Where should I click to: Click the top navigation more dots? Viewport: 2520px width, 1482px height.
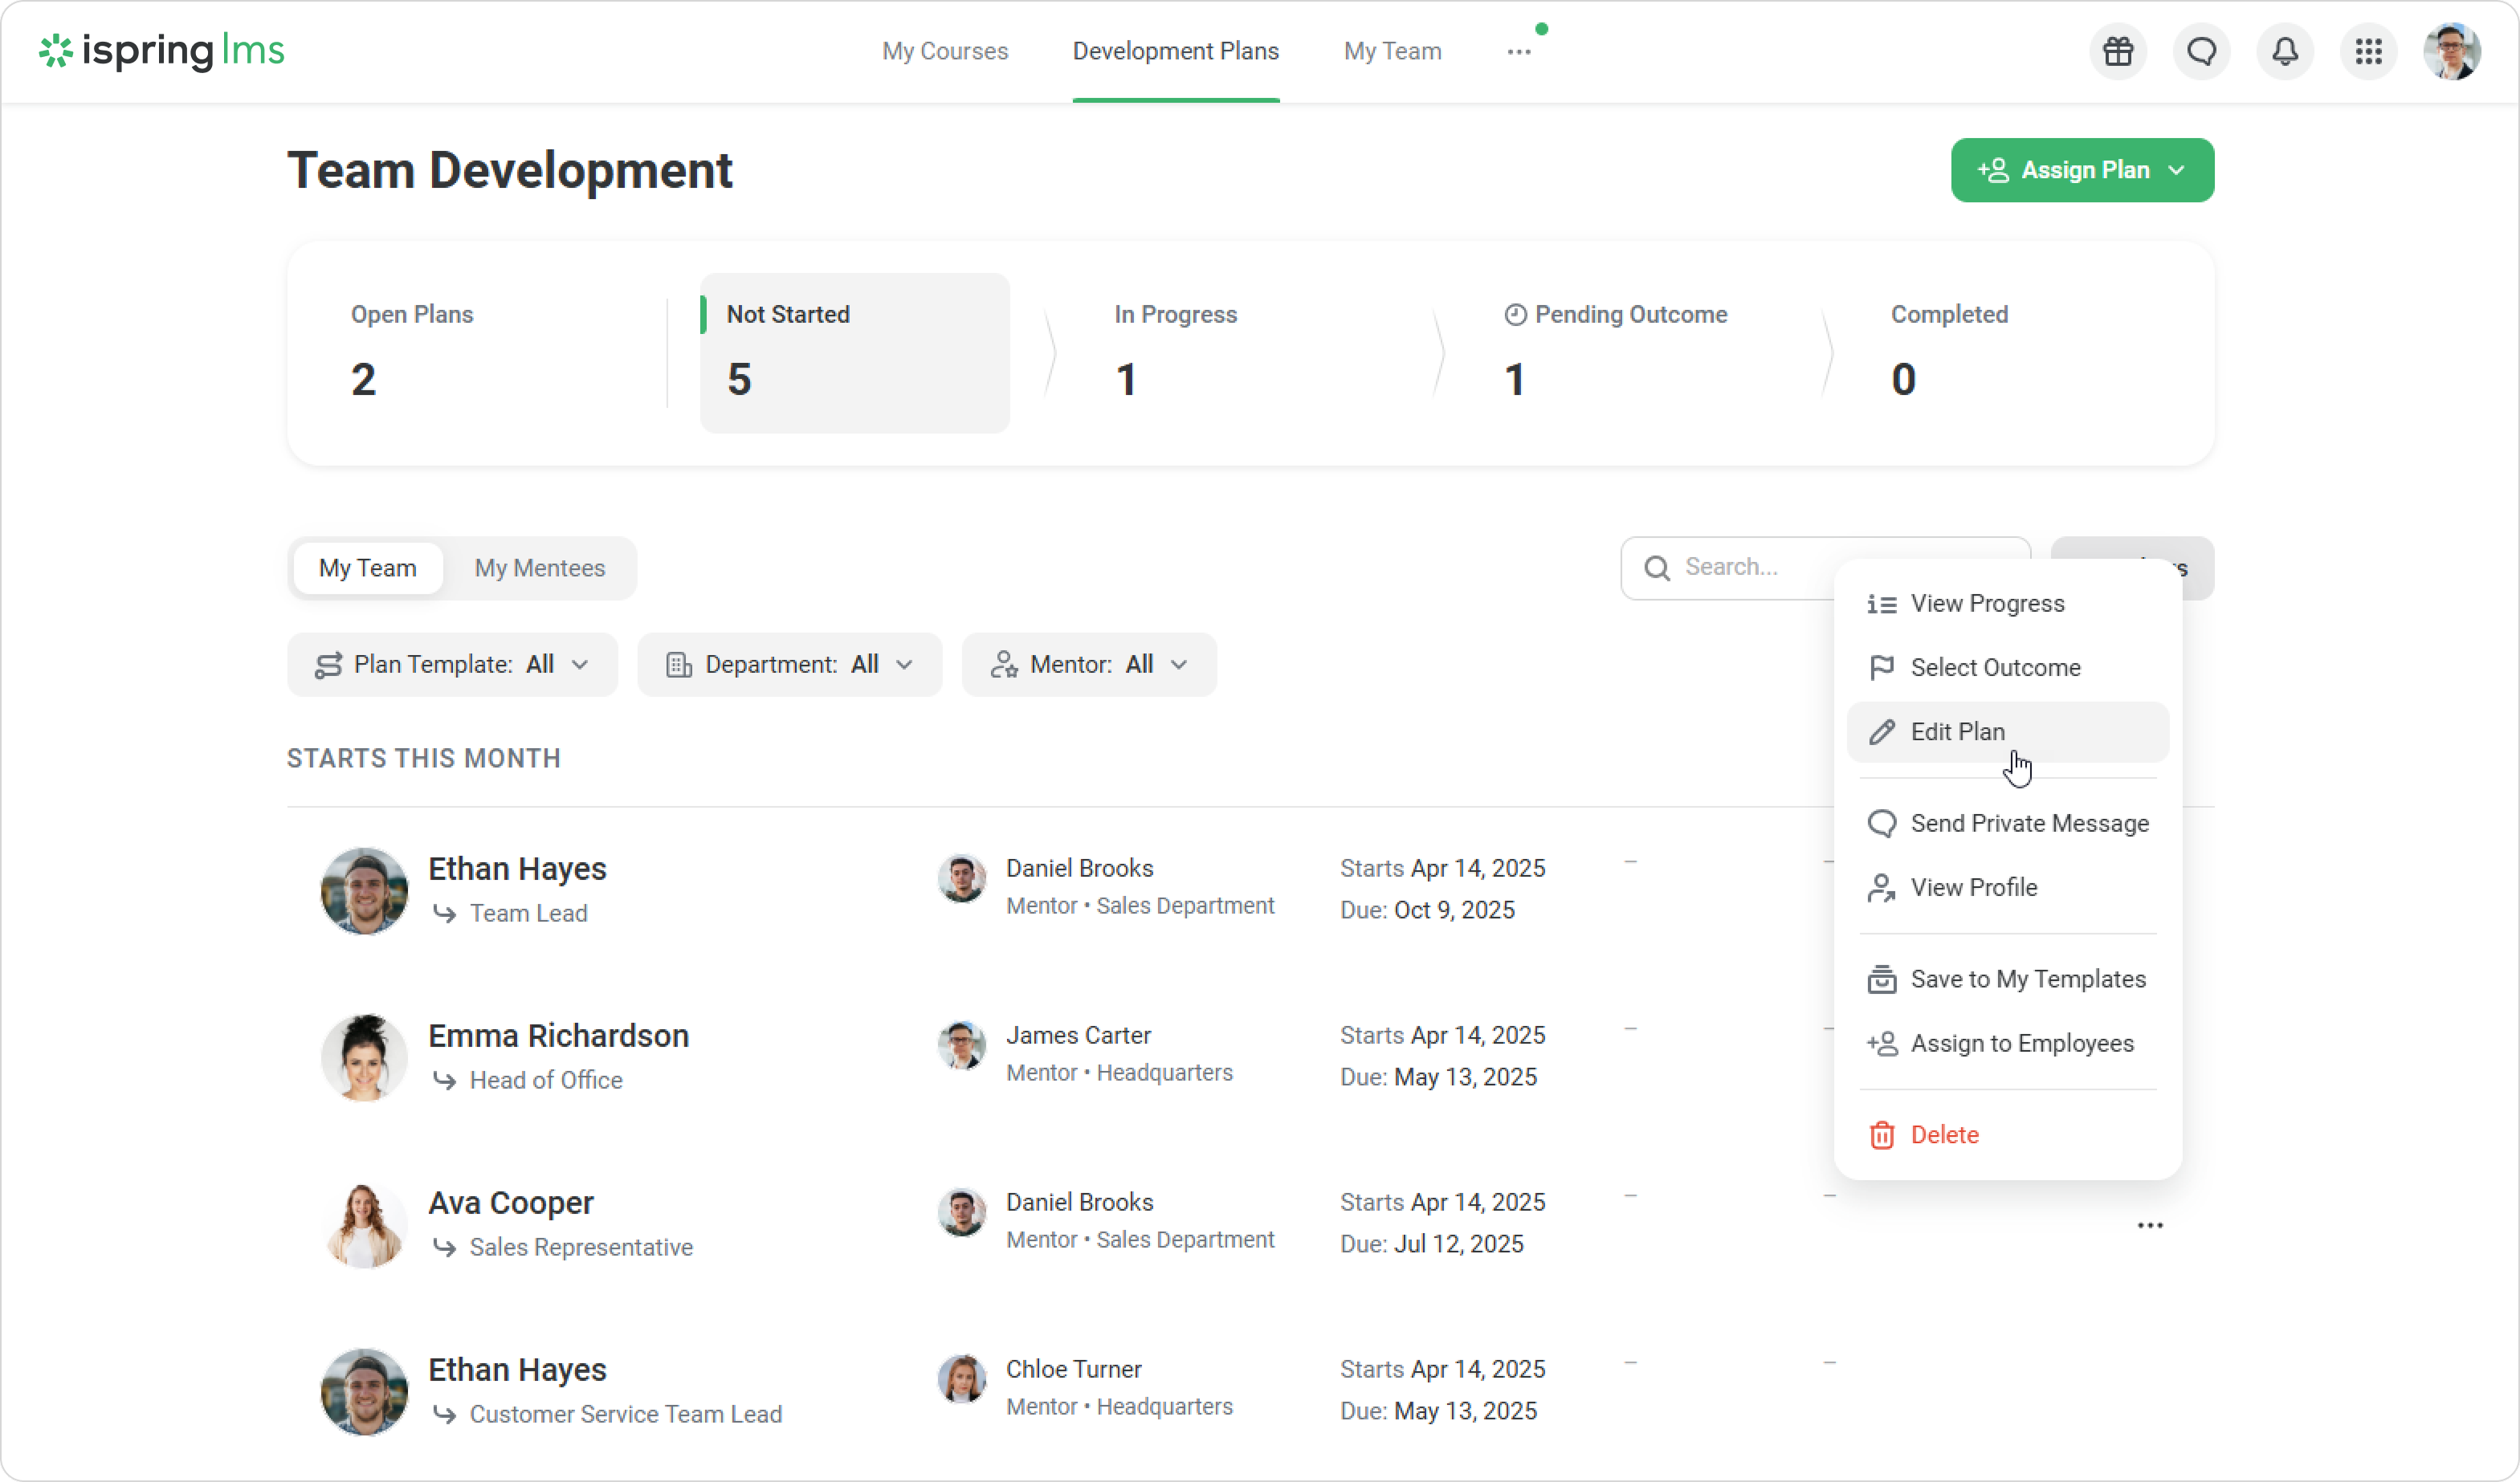pyautogui.click(x=1518, y=52)
